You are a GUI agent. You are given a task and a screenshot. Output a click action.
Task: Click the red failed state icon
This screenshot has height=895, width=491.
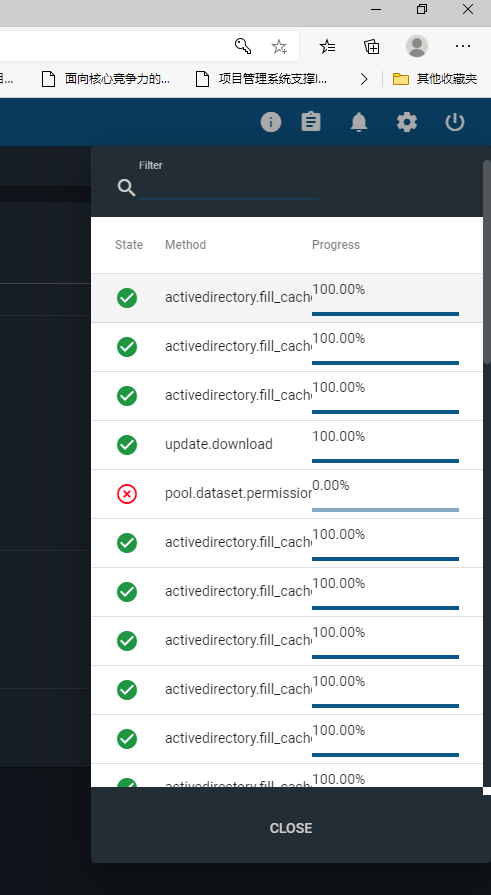pyautogui.click(x=127, y=494)
